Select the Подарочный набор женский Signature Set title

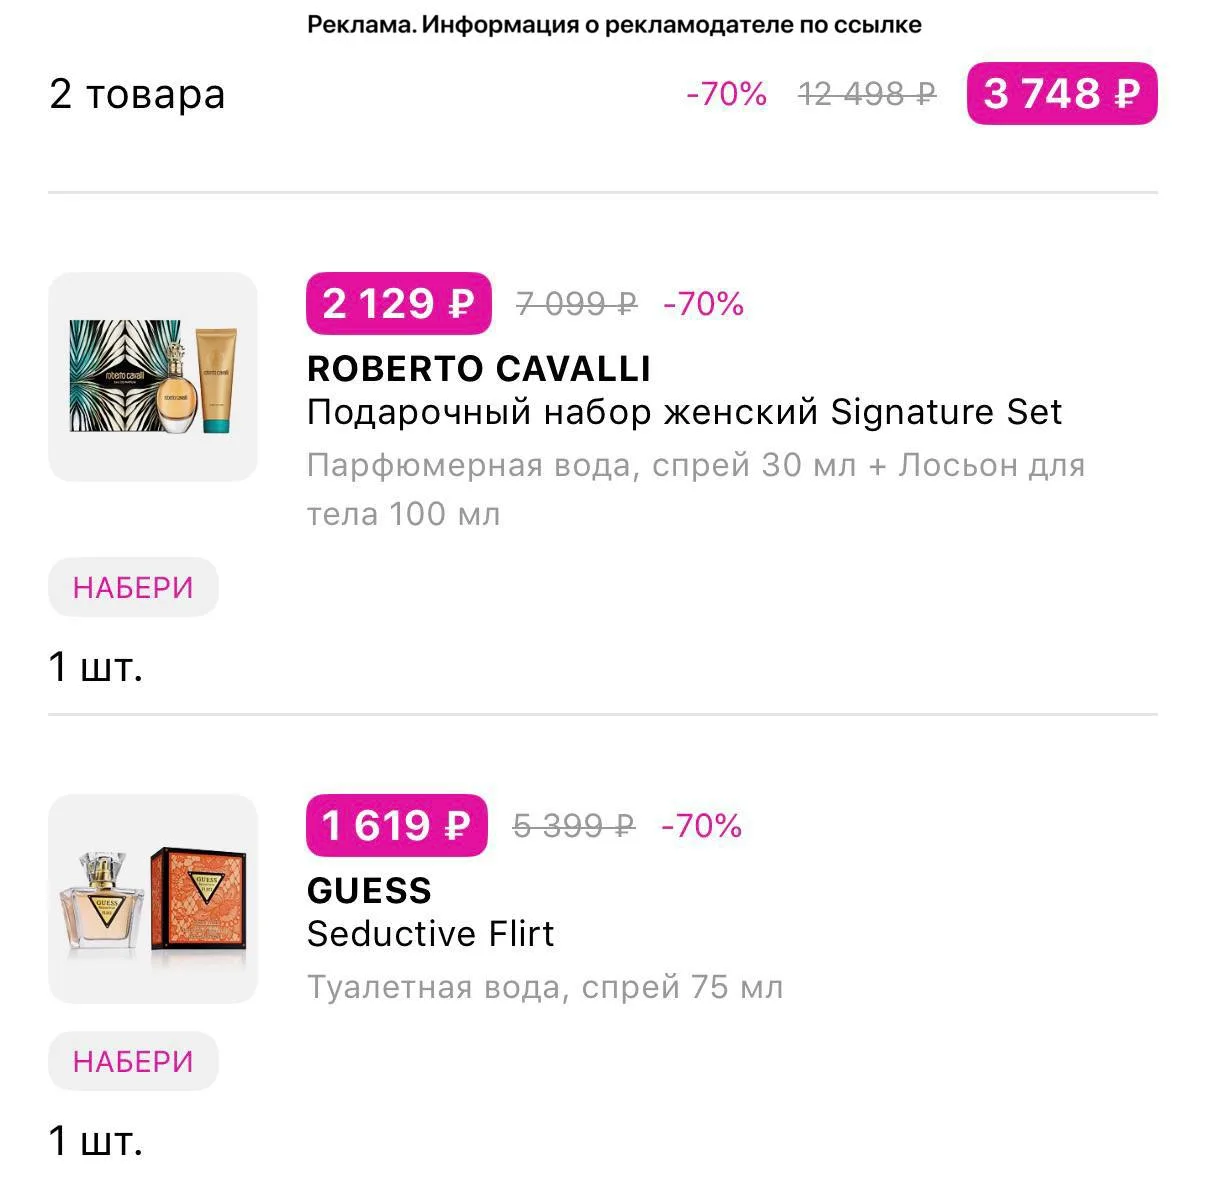pyautogui.click(x=685, y=412)
